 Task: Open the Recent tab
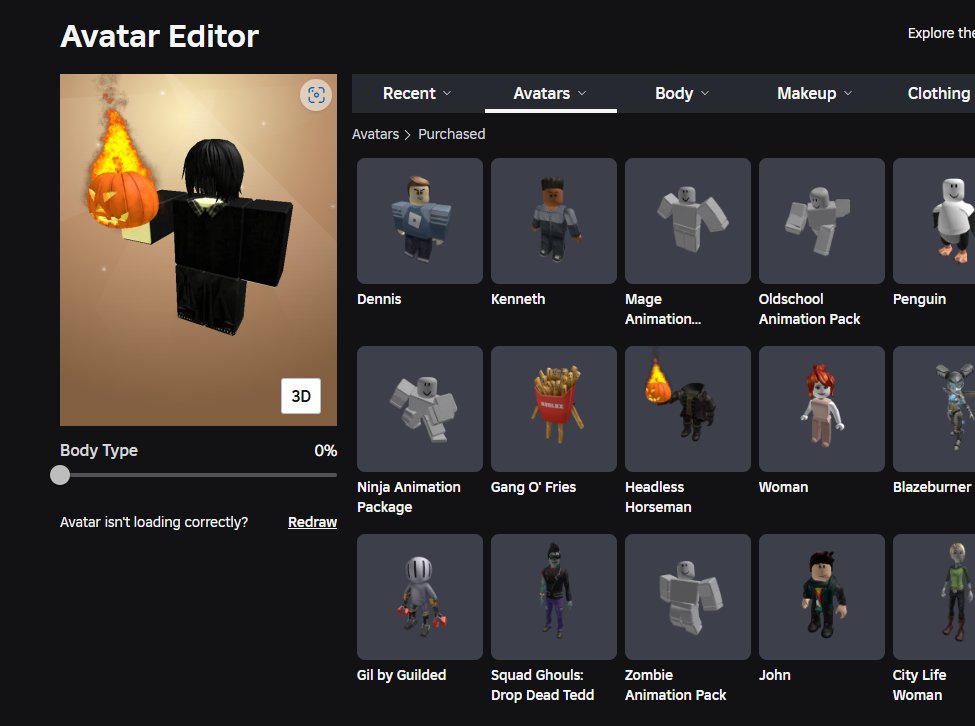point(418,93)
